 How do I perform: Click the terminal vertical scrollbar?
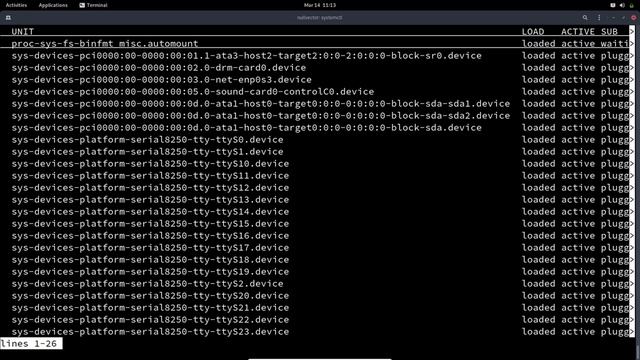click(x=638, y=192)
